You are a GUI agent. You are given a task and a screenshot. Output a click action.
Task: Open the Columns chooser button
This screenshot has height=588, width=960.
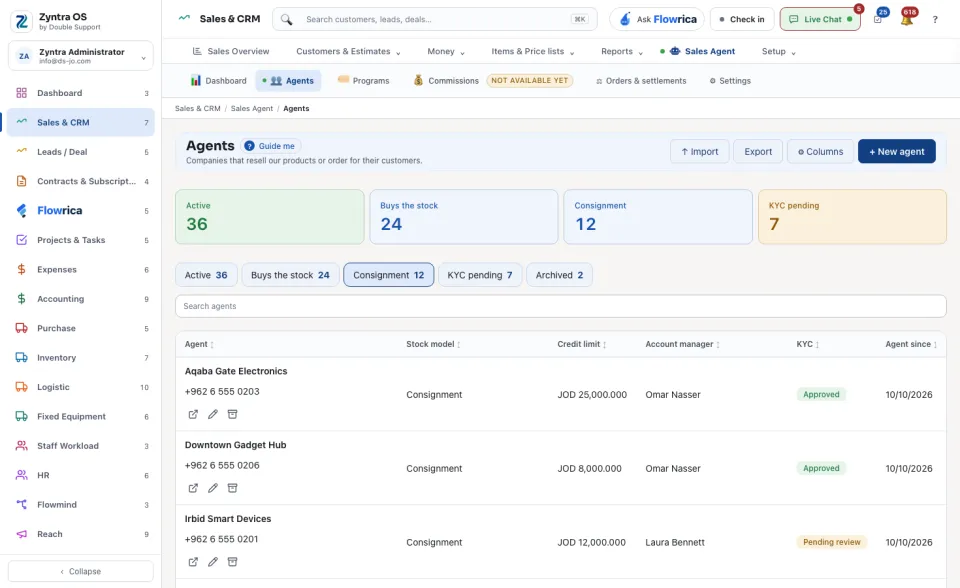(820, 151)
